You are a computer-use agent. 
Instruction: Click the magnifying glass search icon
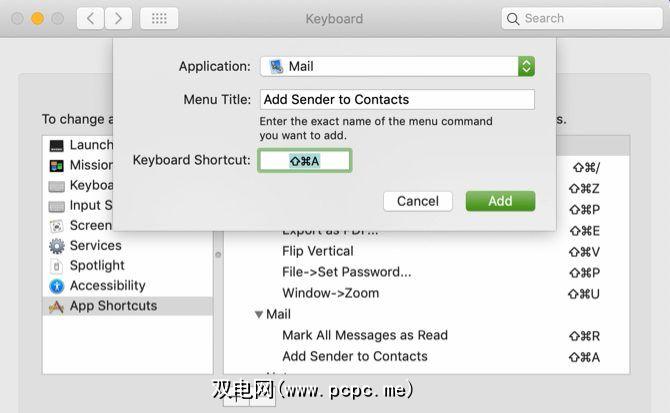coord(512,19)
